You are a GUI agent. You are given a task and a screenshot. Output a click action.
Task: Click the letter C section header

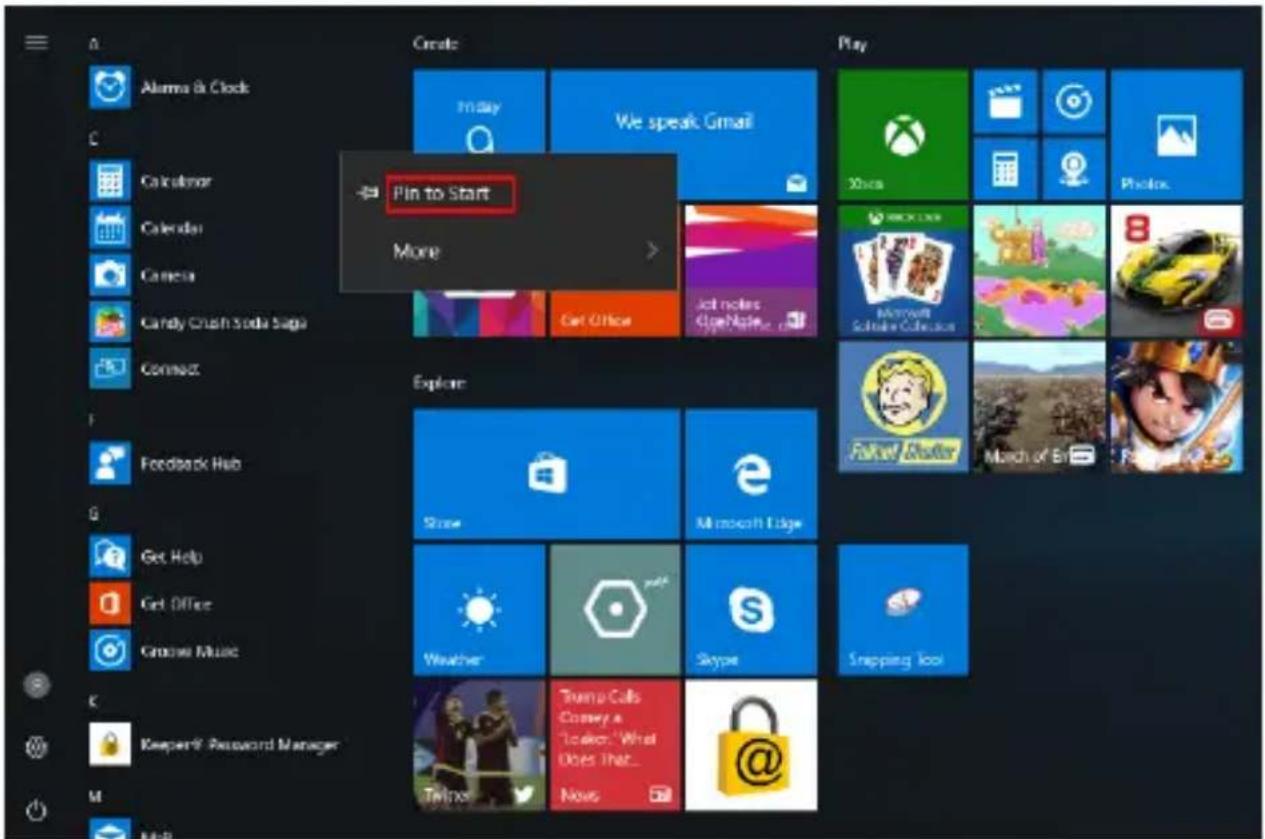pyautogui.click(x=94, y=139)
